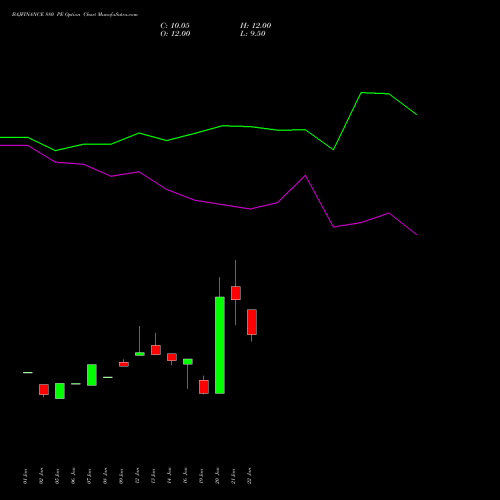Click the green candle on 07 Jan
This screenshot has height=500, width=500.
[92, 375]
